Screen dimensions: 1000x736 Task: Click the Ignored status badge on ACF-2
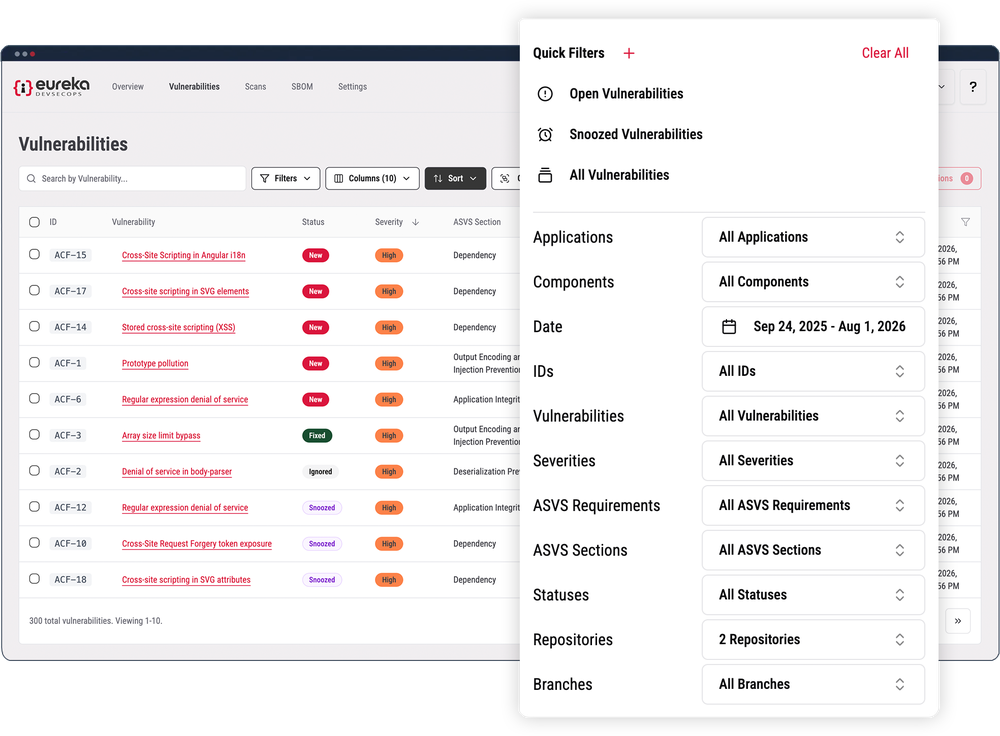tap(320, 472)
